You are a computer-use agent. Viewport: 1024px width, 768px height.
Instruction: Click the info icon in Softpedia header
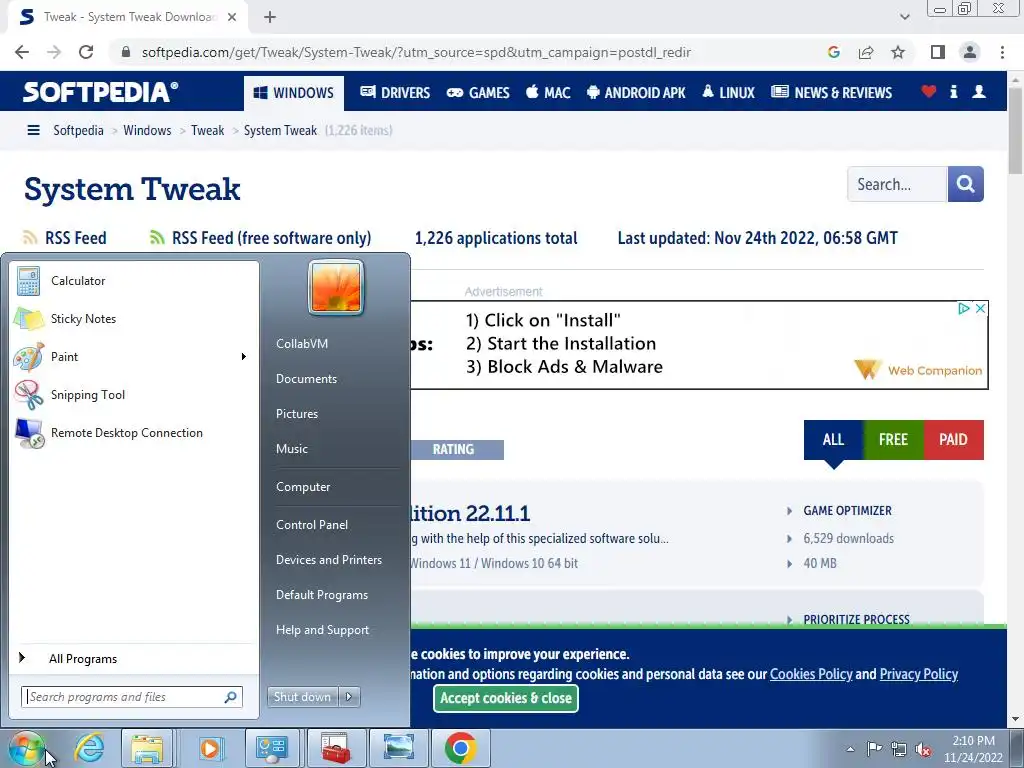coord(953,91)
